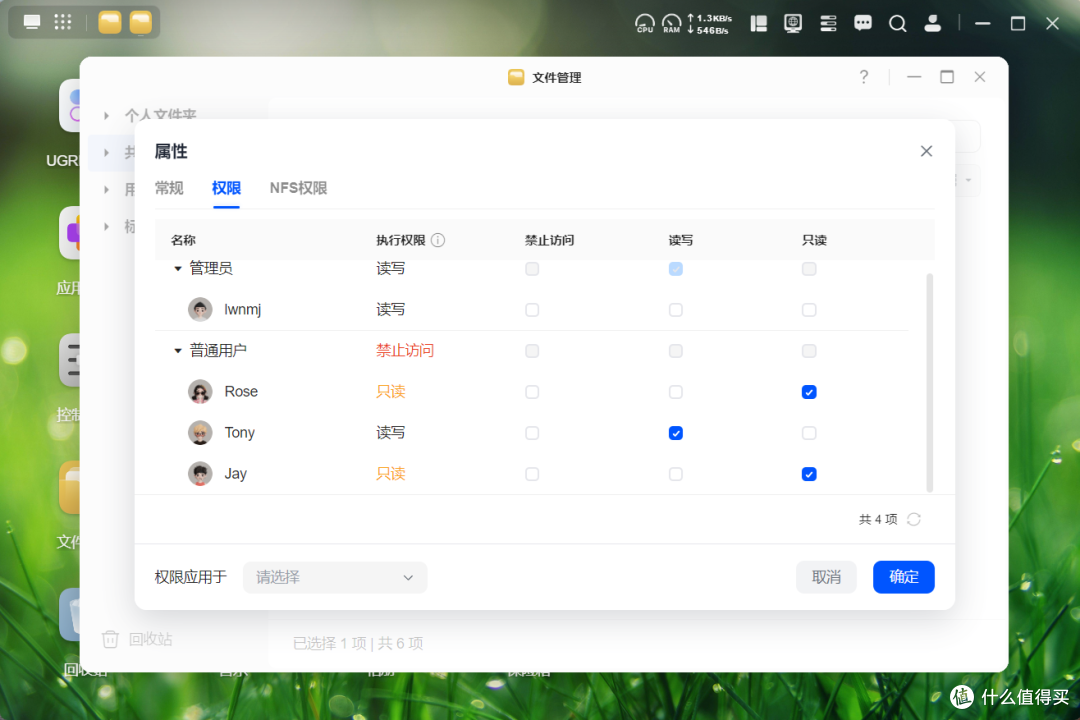This screenshot has height=720, width=1080.
Task: Click the 名称 column header
Action: (x=183, y=240)
